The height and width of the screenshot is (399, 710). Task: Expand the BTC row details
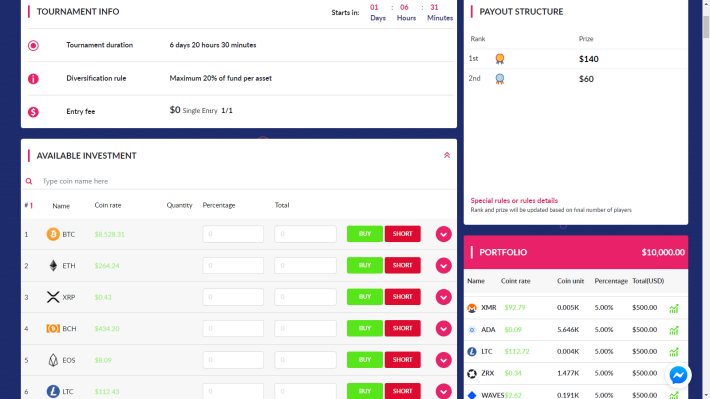443,234
